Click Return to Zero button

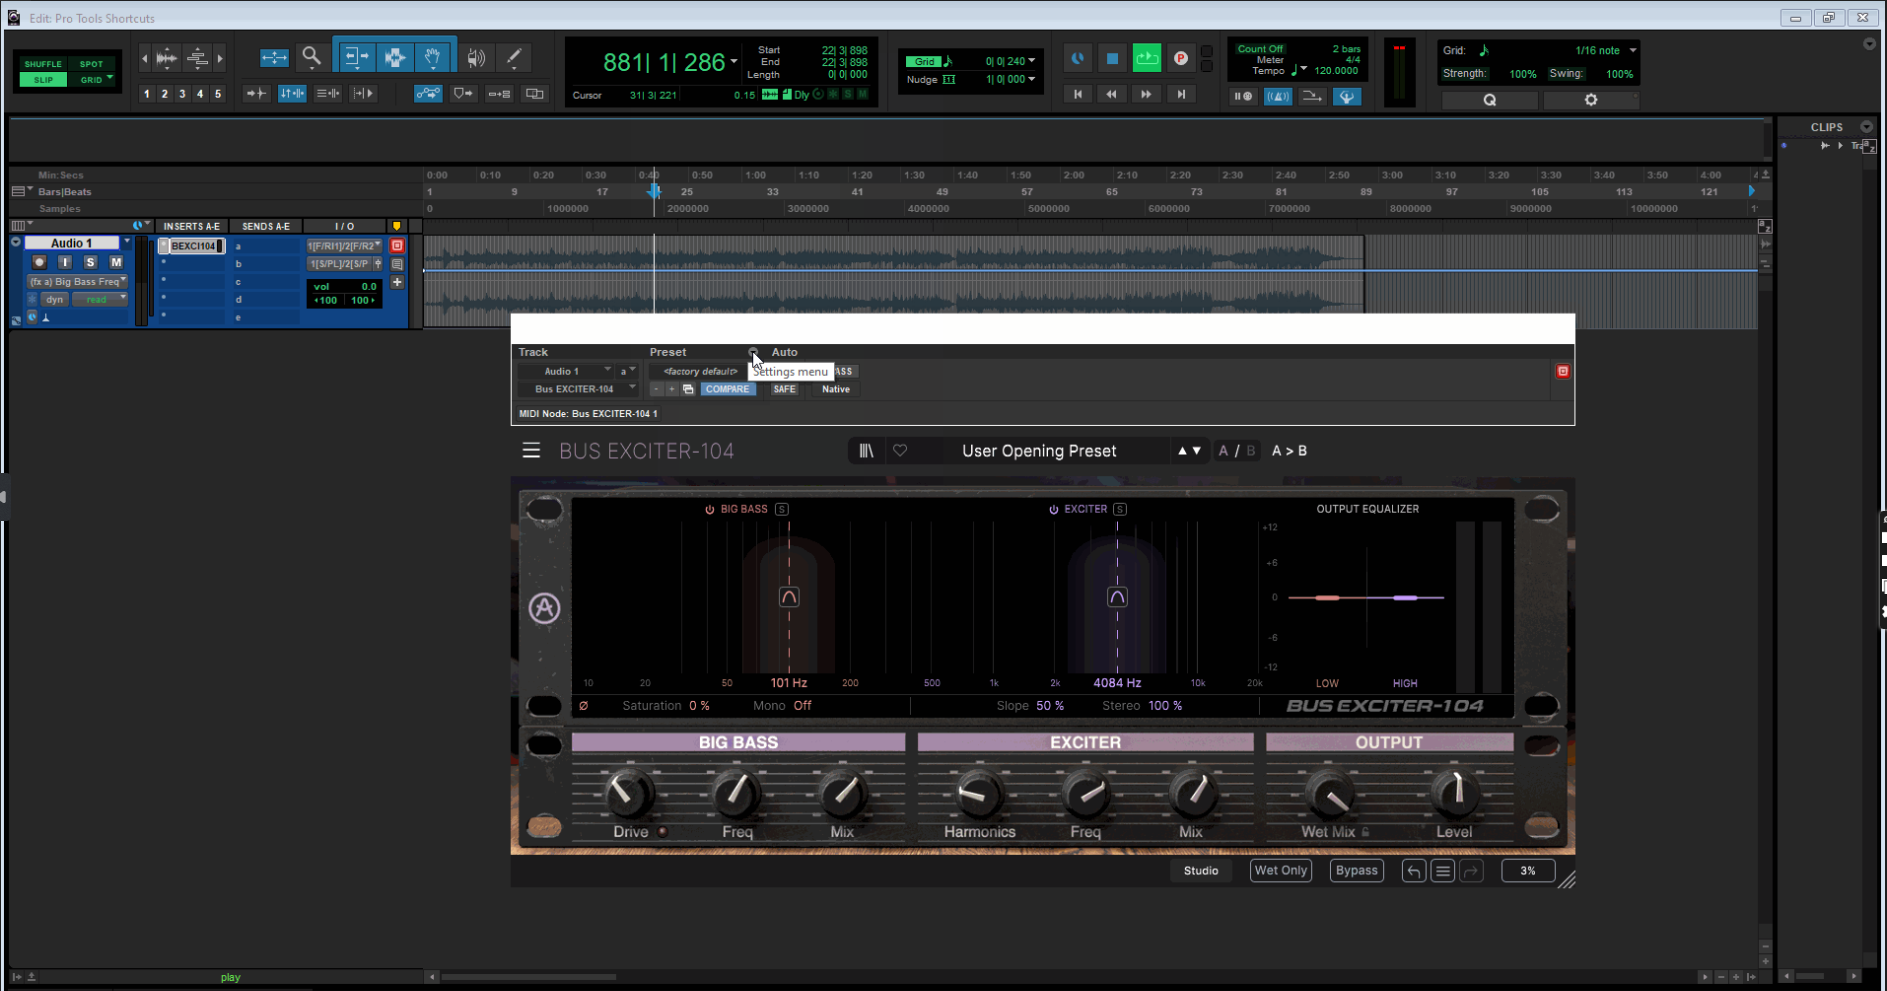1078,94
